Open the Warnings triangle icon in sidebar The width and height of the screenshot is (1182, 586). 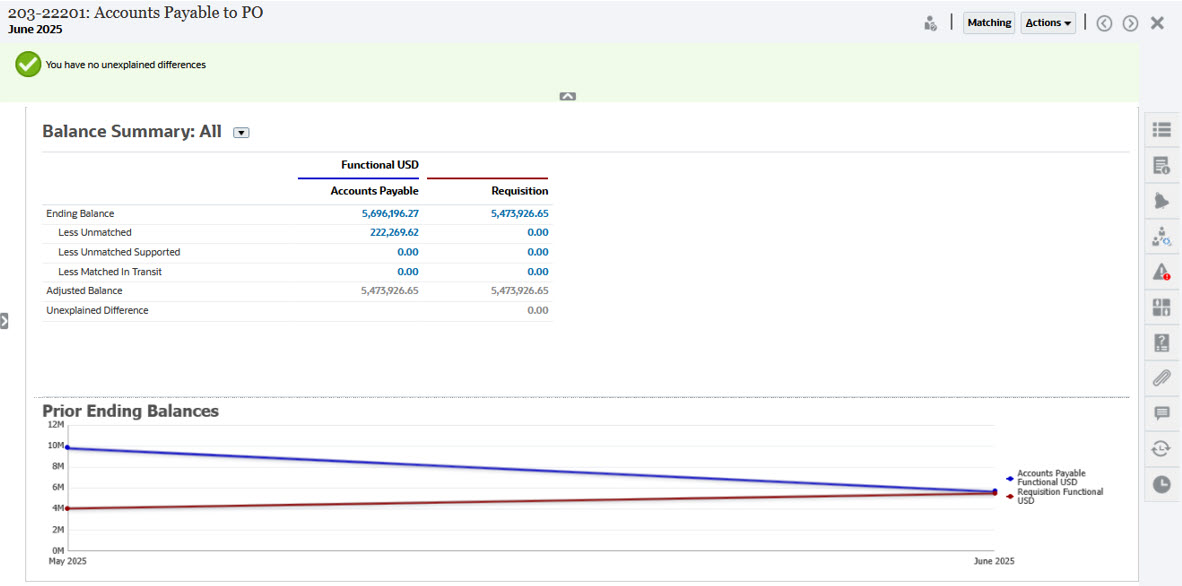click(x=1162, y=272)
